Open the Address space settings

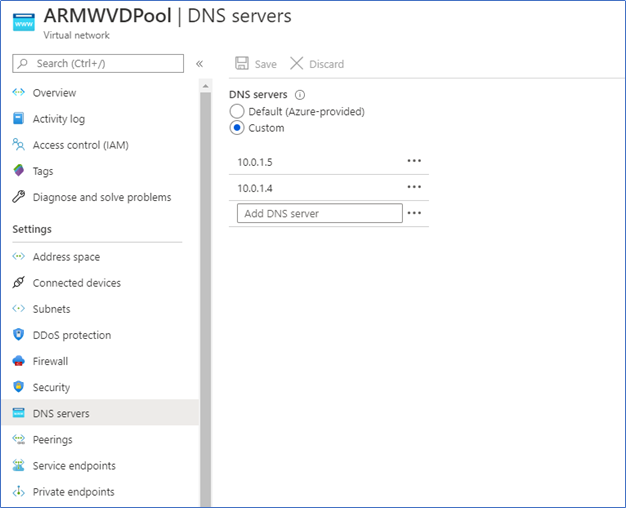coord(66,257)
